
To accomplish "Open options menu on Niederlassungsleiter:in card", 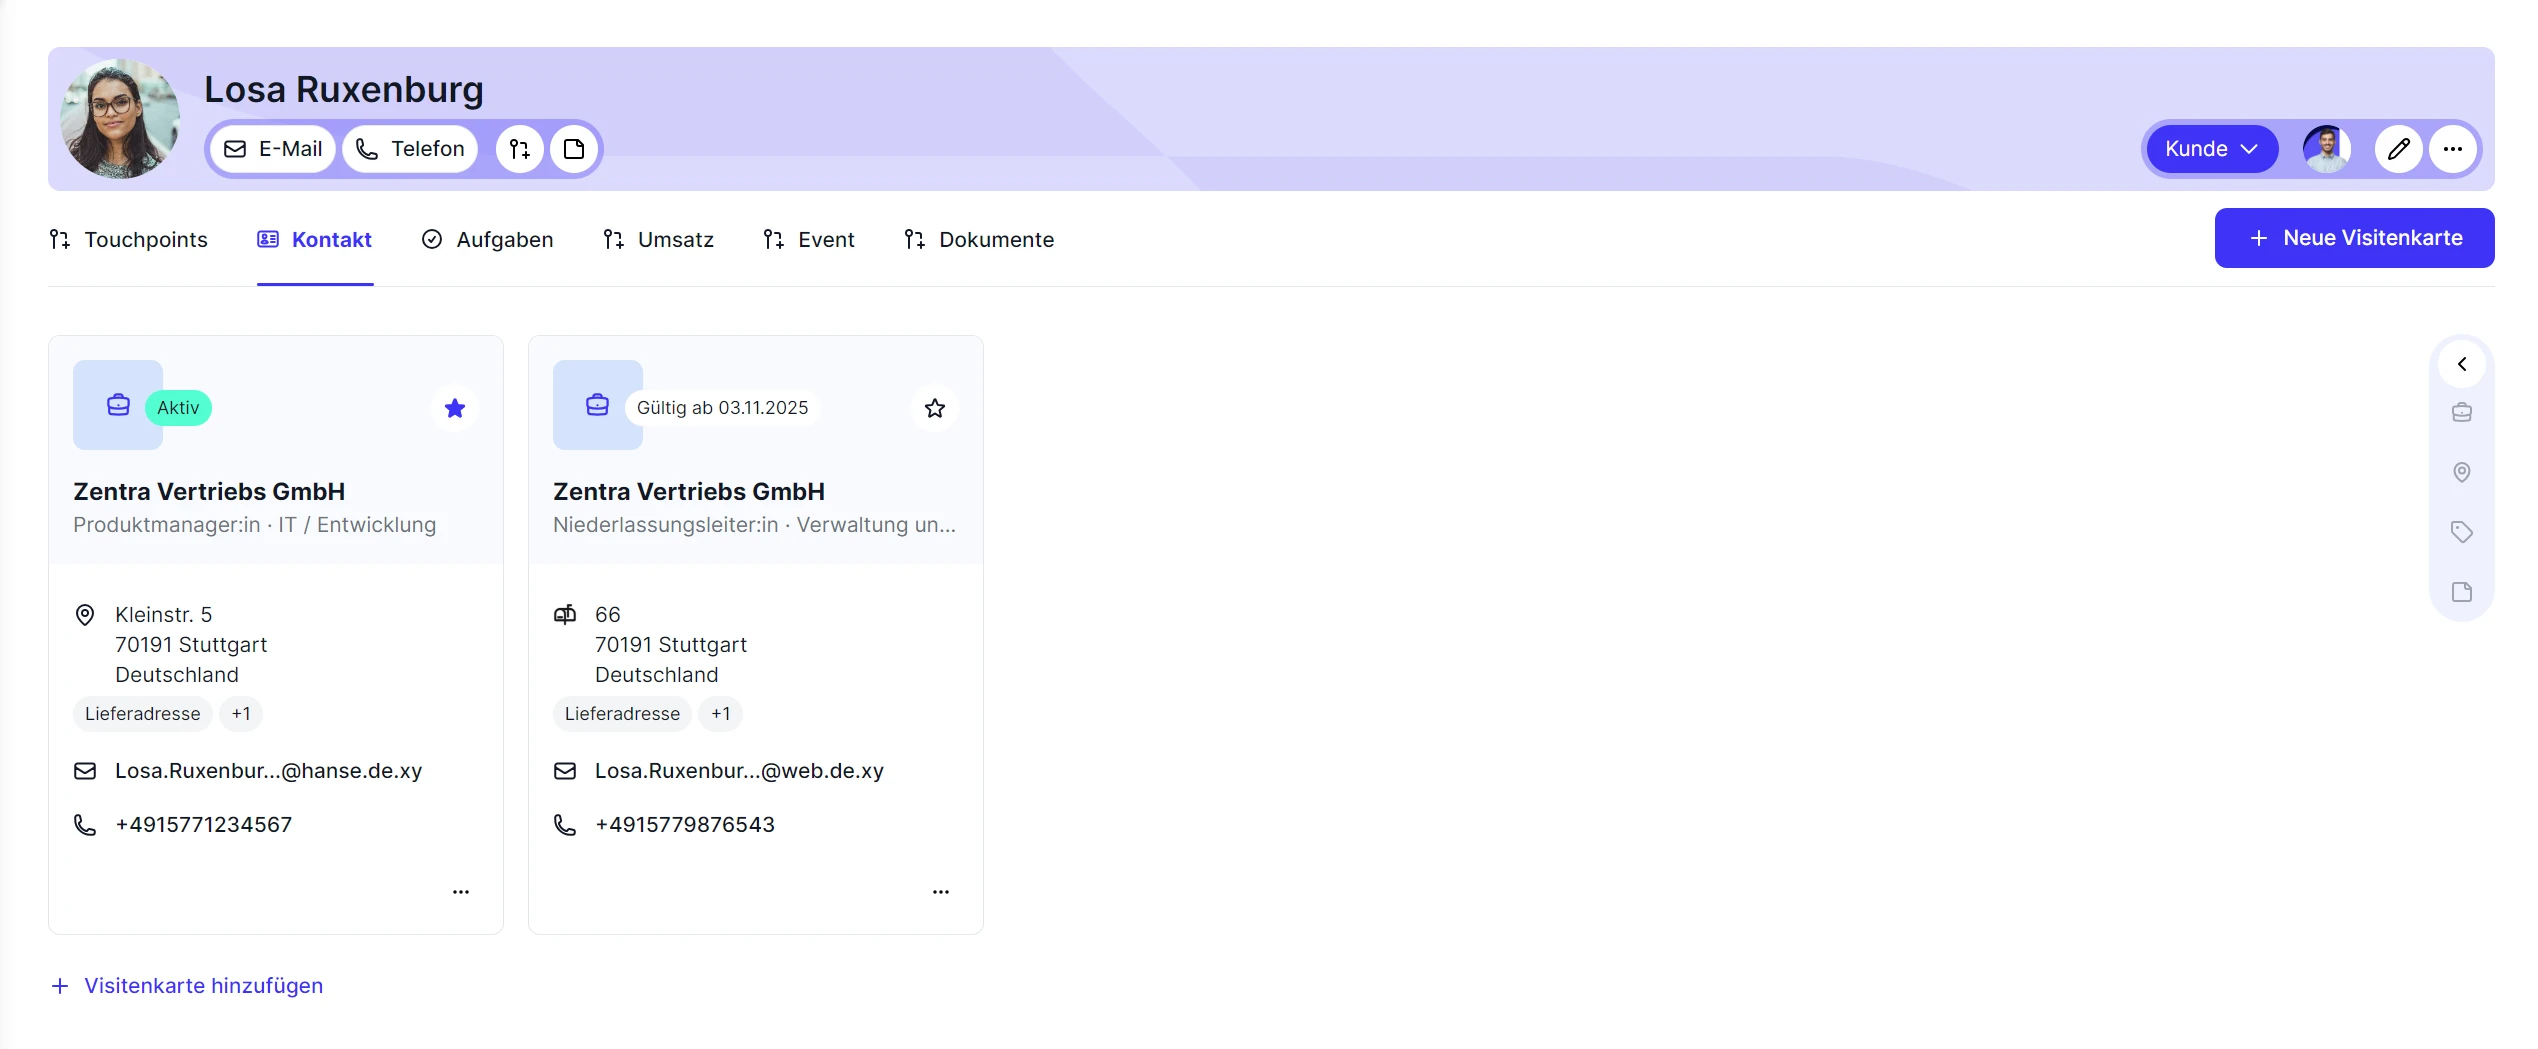I will [941, 891].
